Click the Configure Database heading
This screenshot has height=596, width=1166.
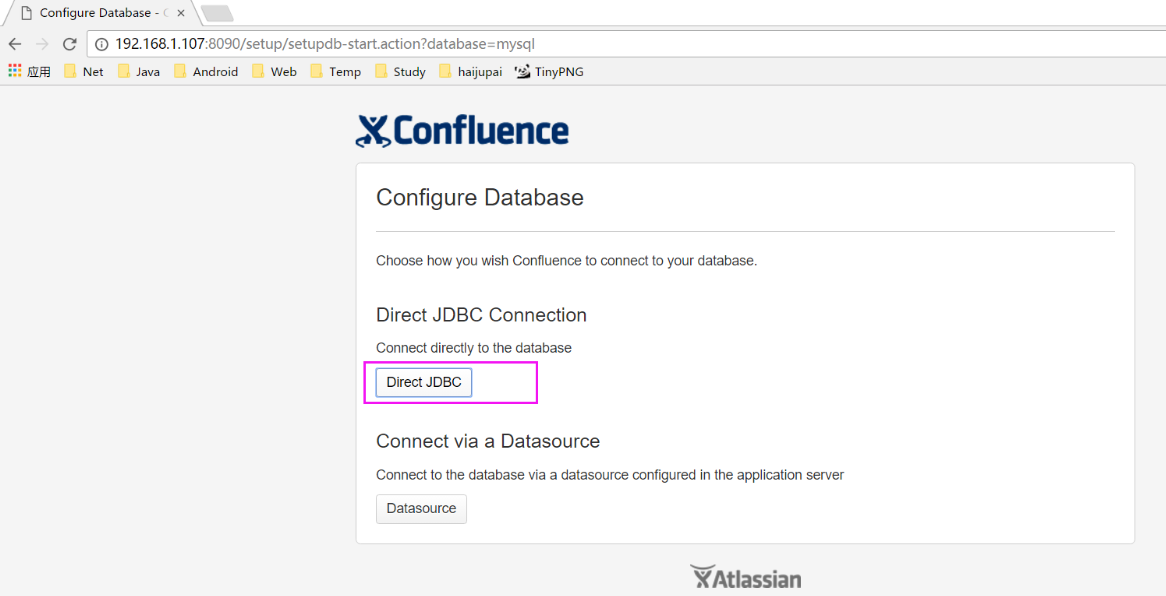(x=480, y=198)
